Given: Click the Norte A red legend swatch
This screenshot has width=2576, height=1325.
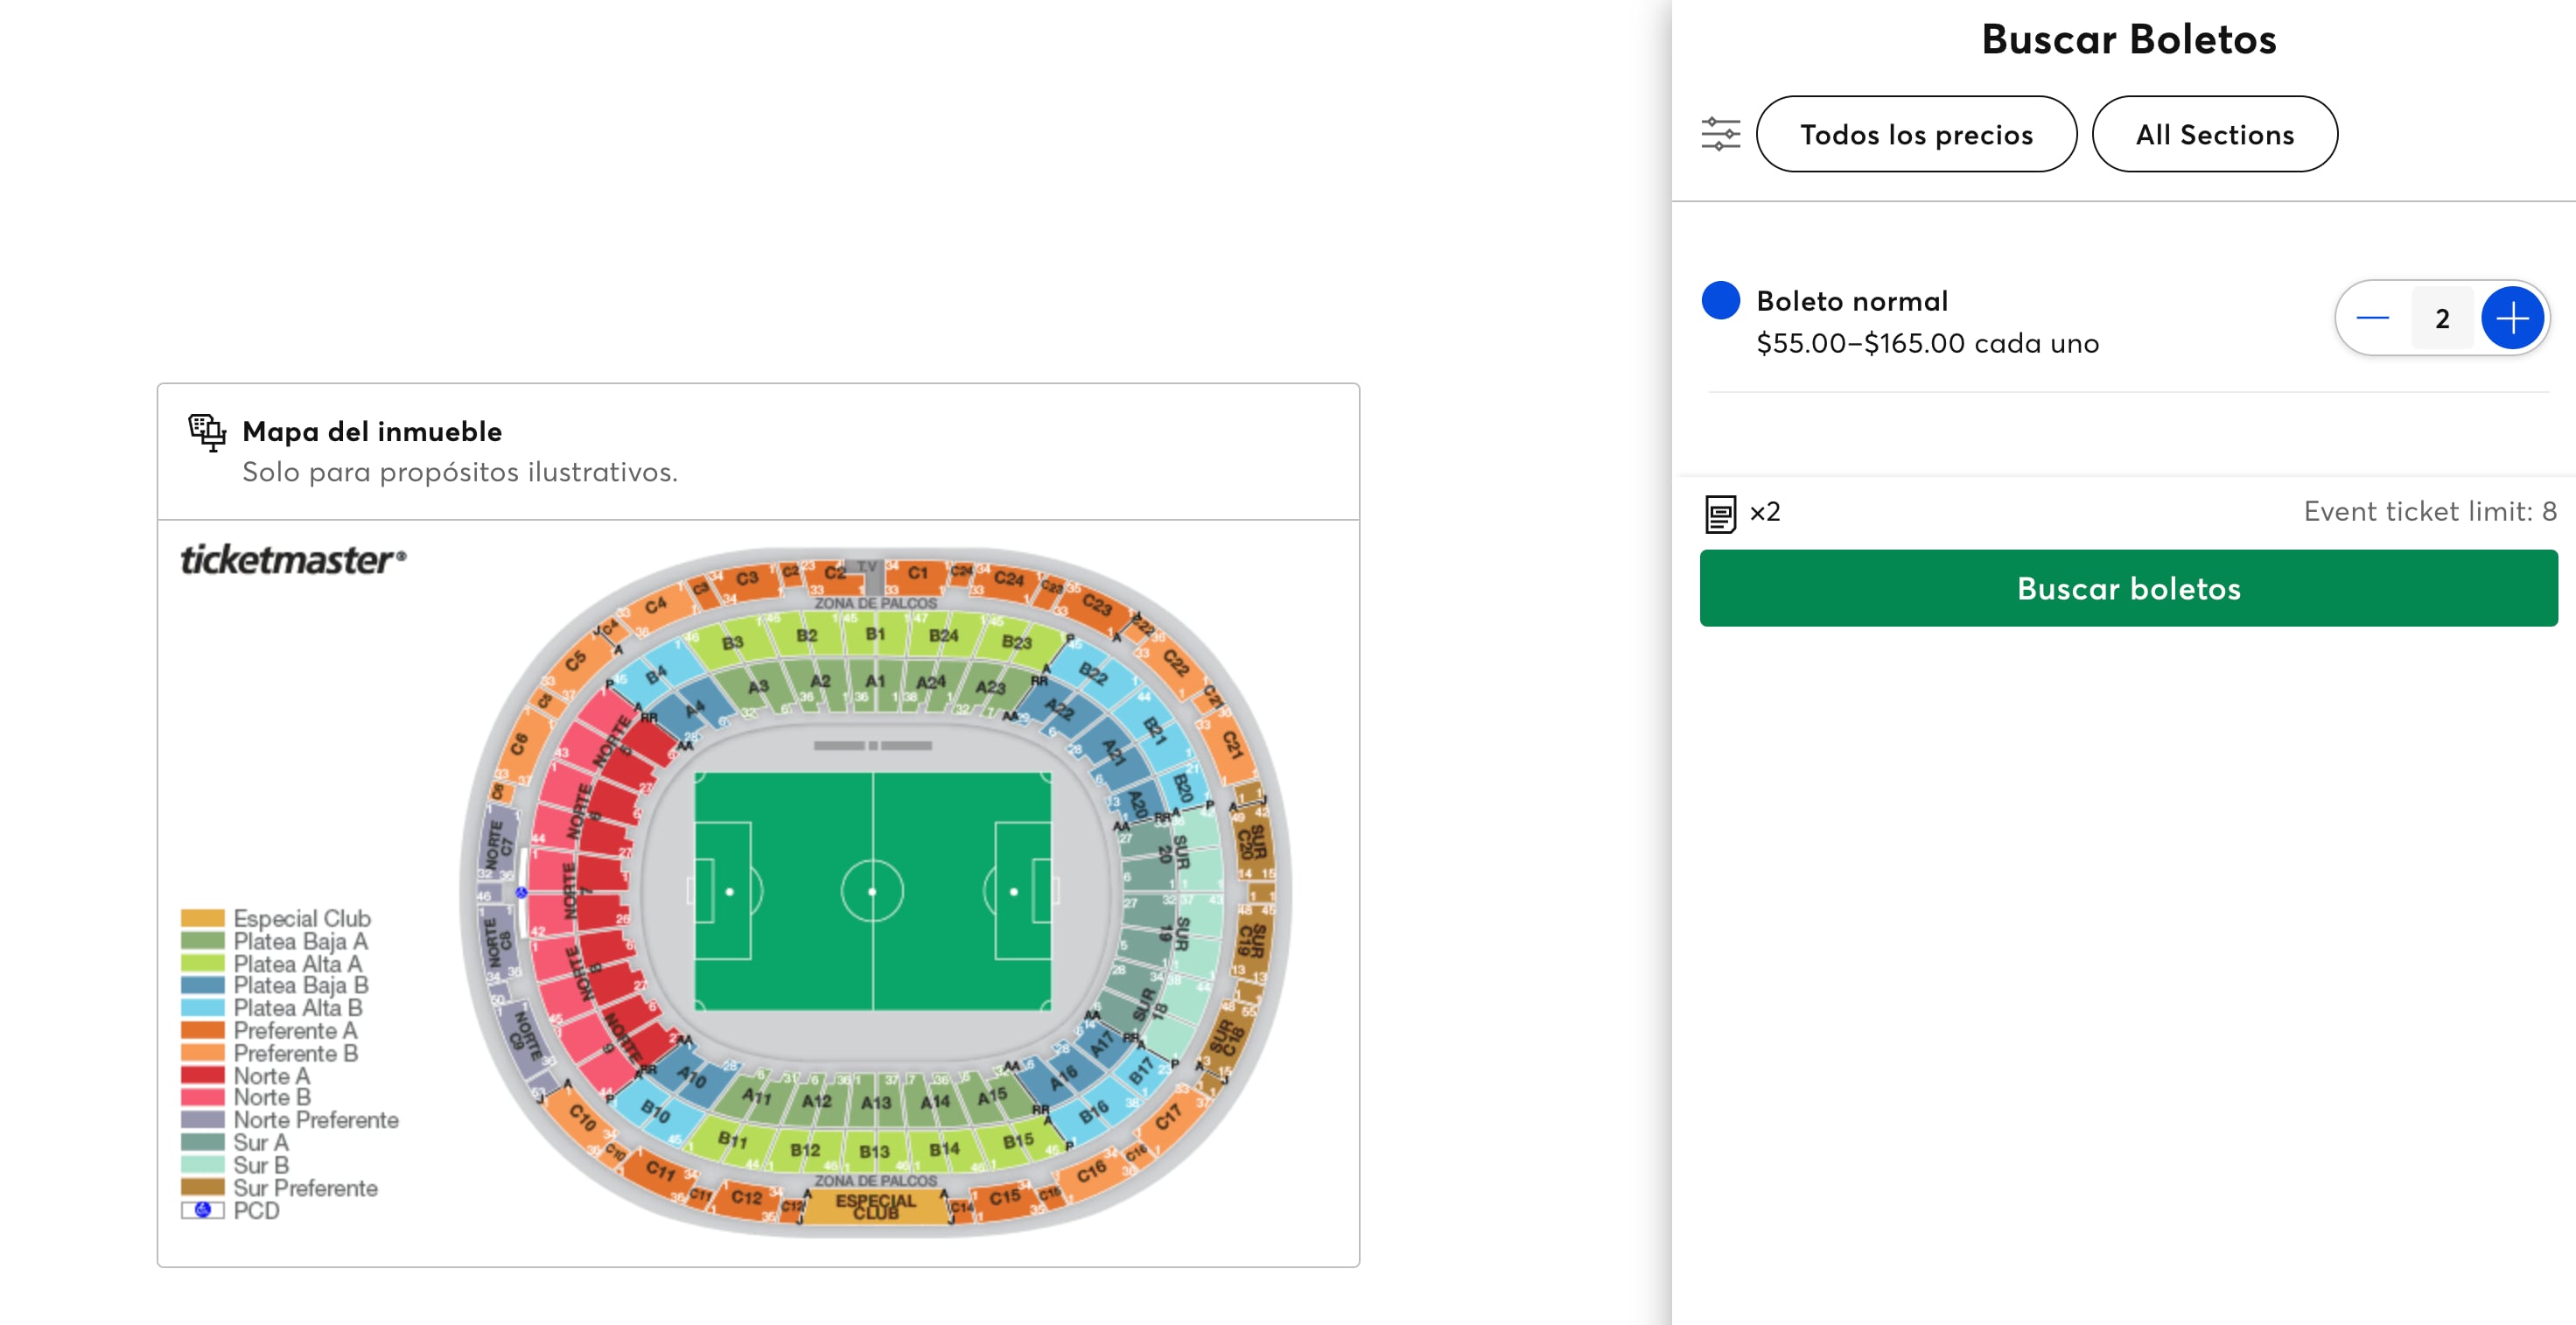Looking at the screenshot, I should (202, 1076).
